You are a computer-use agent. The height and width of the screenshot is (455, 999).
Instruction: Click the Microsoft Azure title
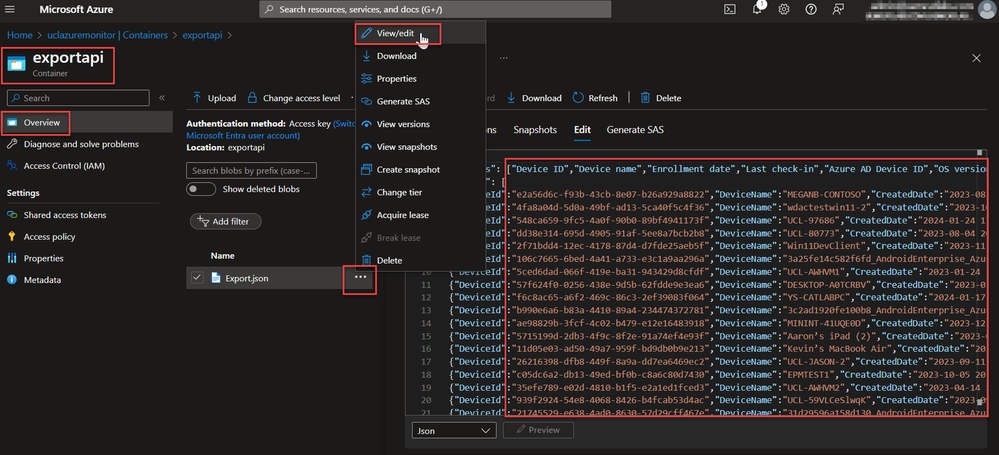[75, 10]
